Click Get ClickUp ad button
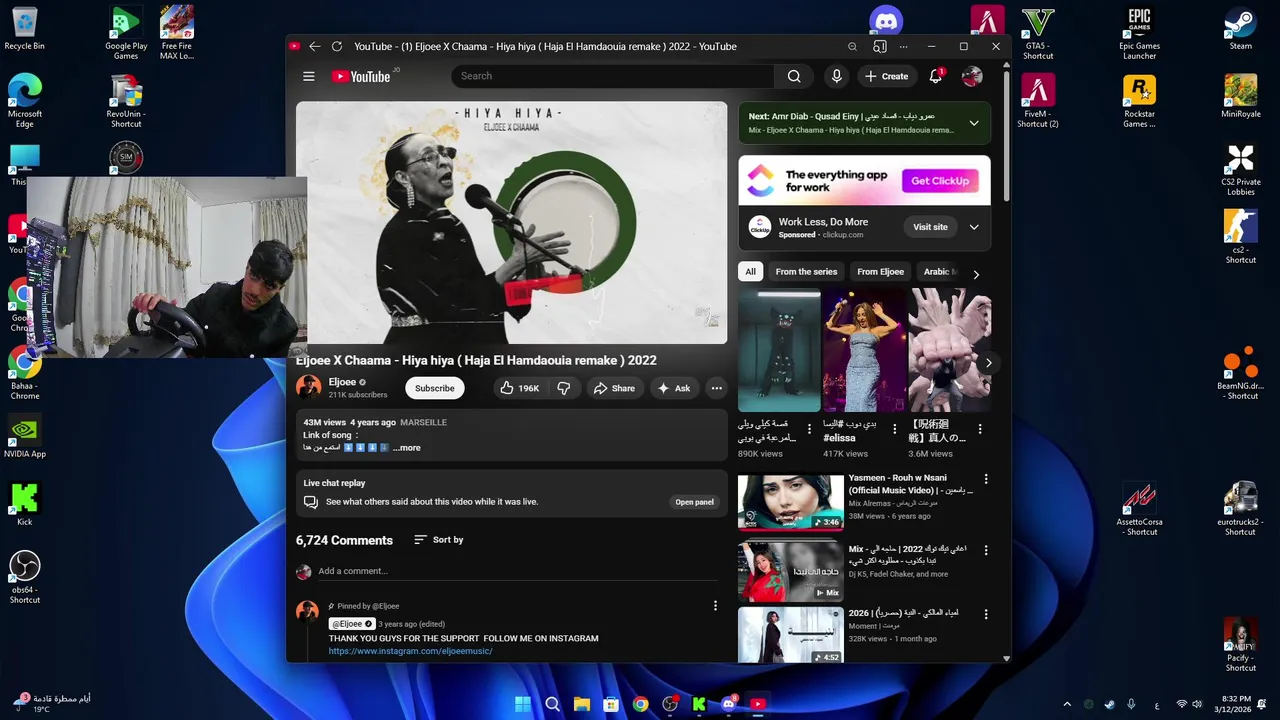Viewport: 1280px width, 720px height. [940, 181]
